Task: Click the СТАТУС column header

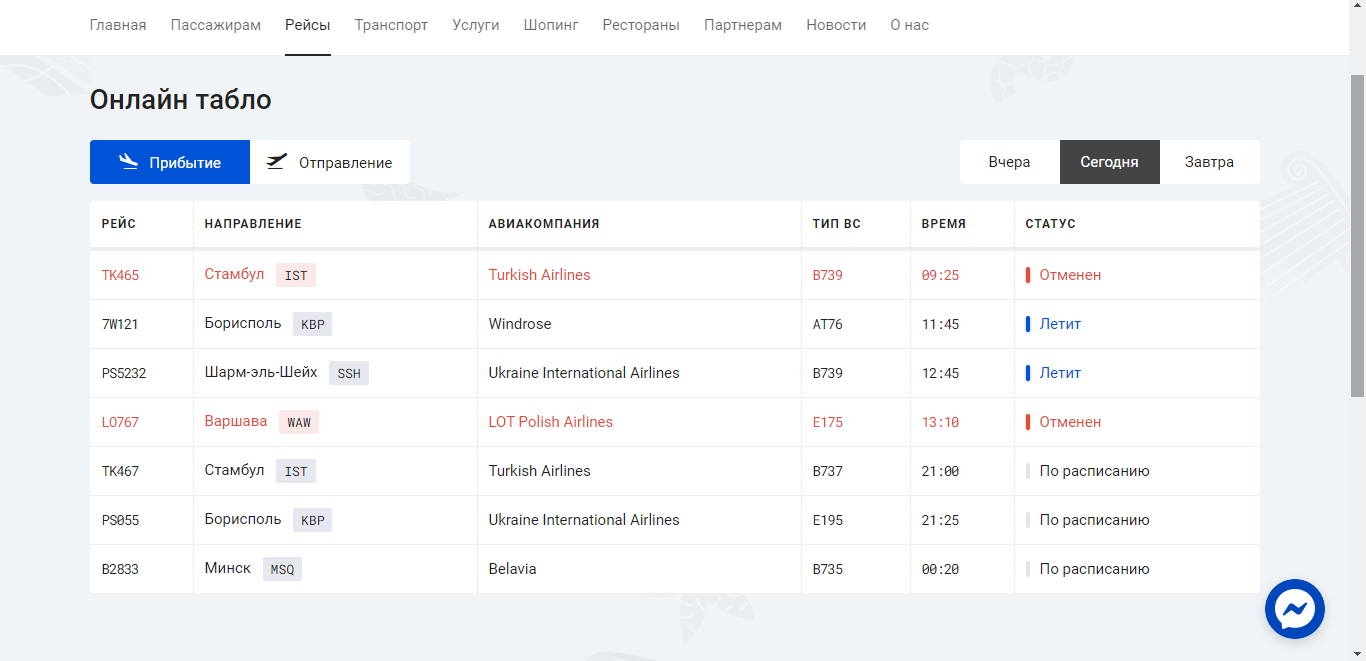Action: (1051, 224)
